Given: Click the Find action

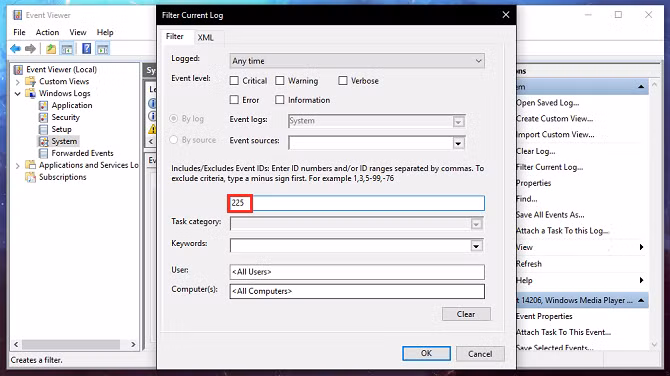Looking at the screenshot, I should click(x=526, y=199).
